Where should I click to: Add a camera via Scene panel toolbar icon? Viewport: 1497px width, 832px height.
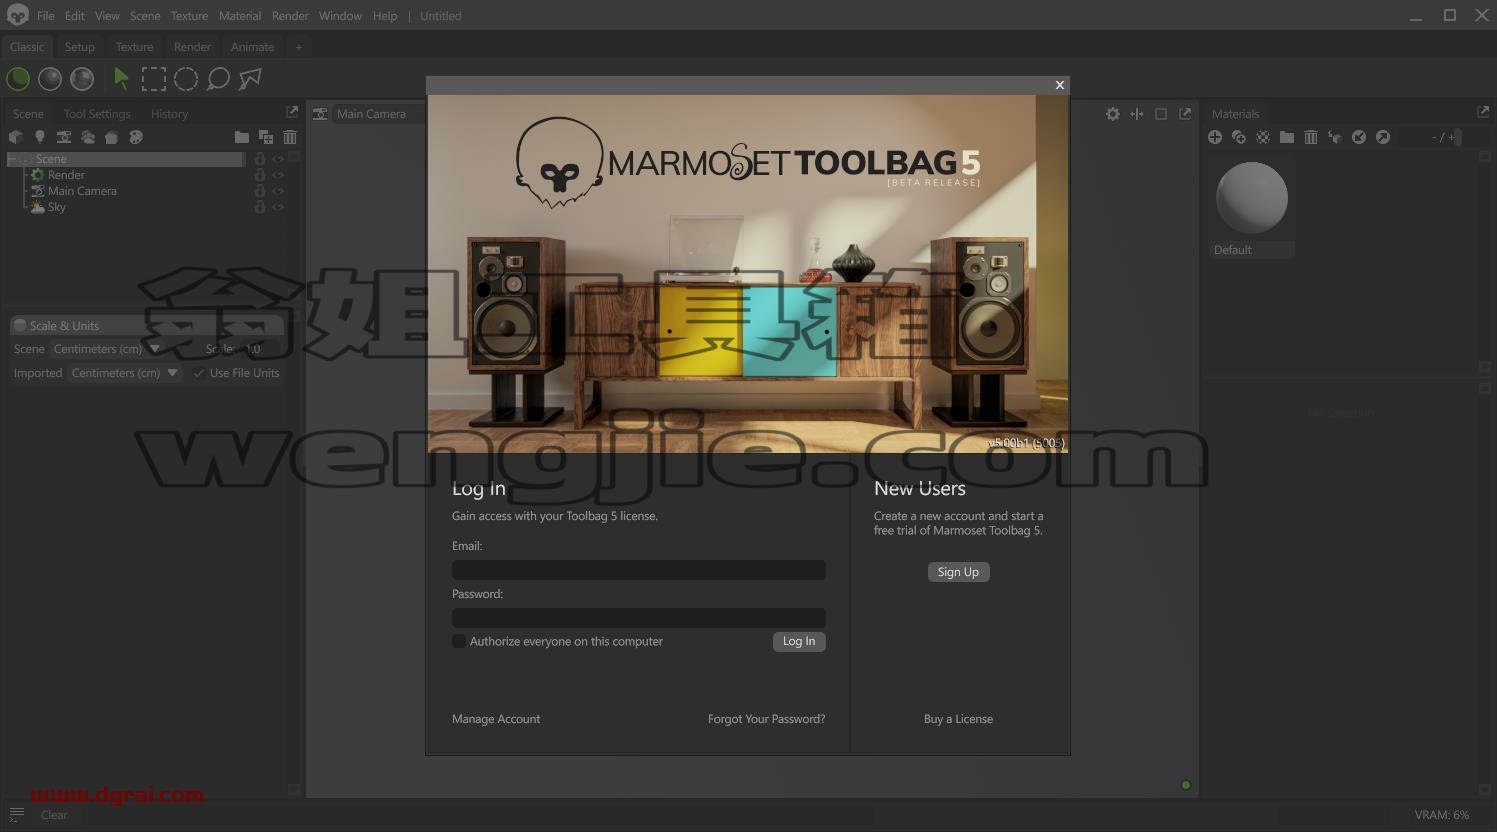tap(64, 137)
